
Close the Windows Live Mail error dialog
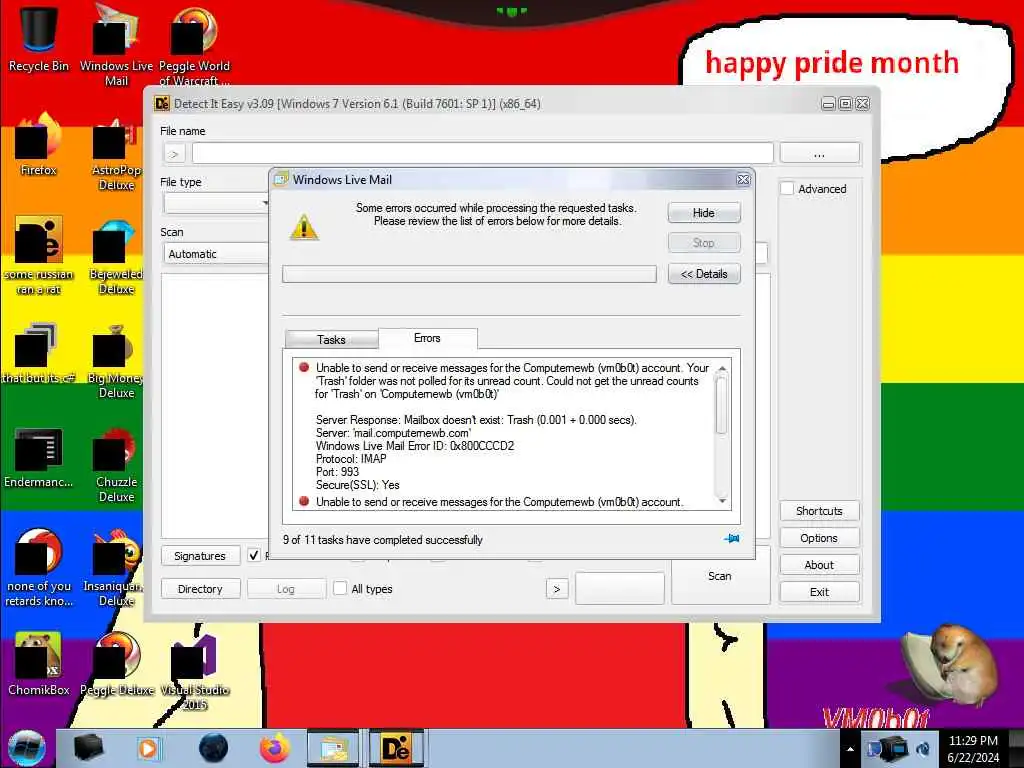tap(743, 180)
